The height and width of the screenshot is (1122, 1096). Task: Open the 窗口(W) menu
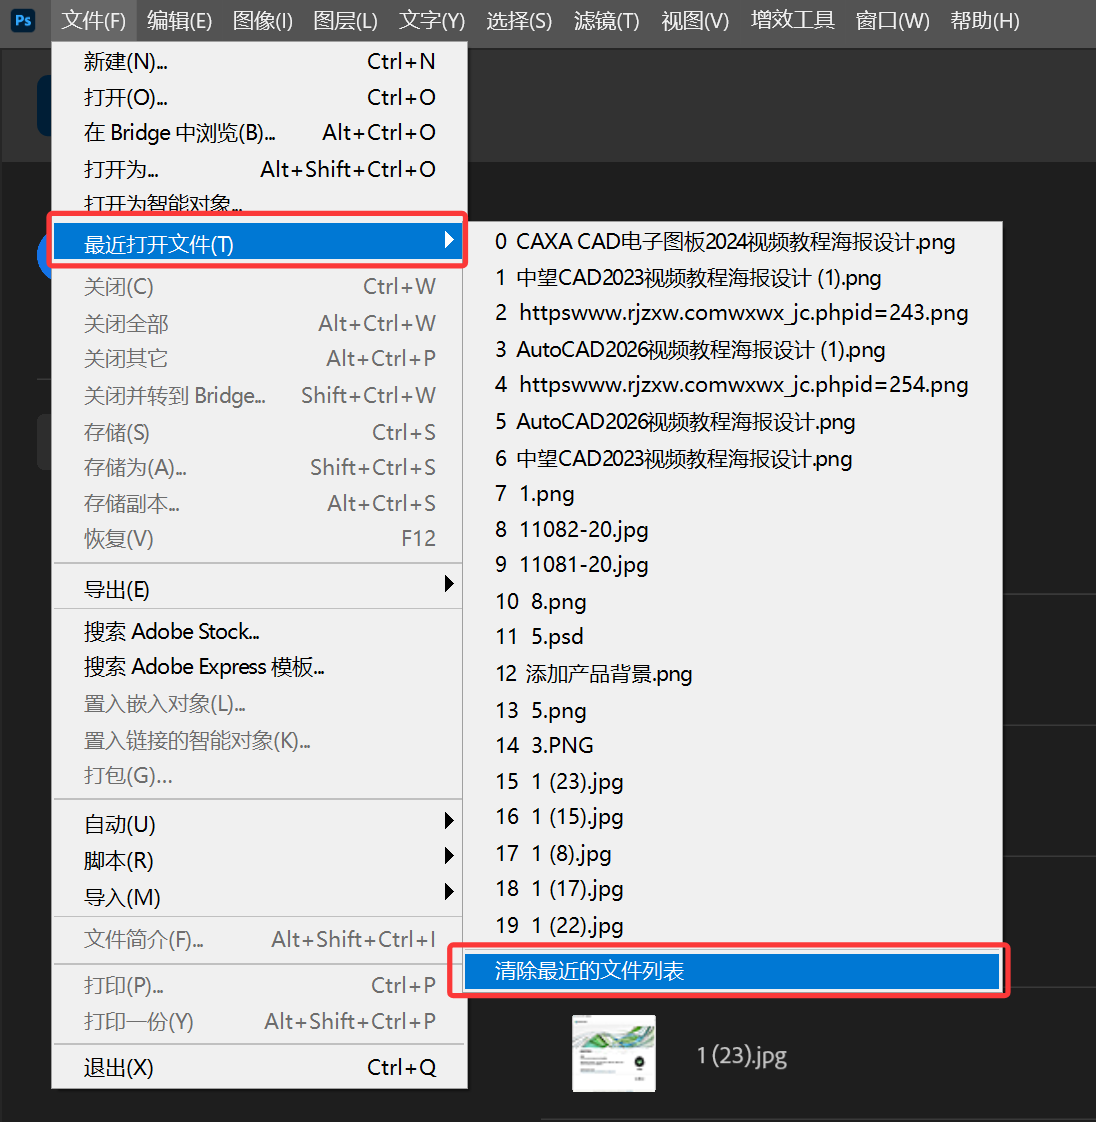click(892, 21)
